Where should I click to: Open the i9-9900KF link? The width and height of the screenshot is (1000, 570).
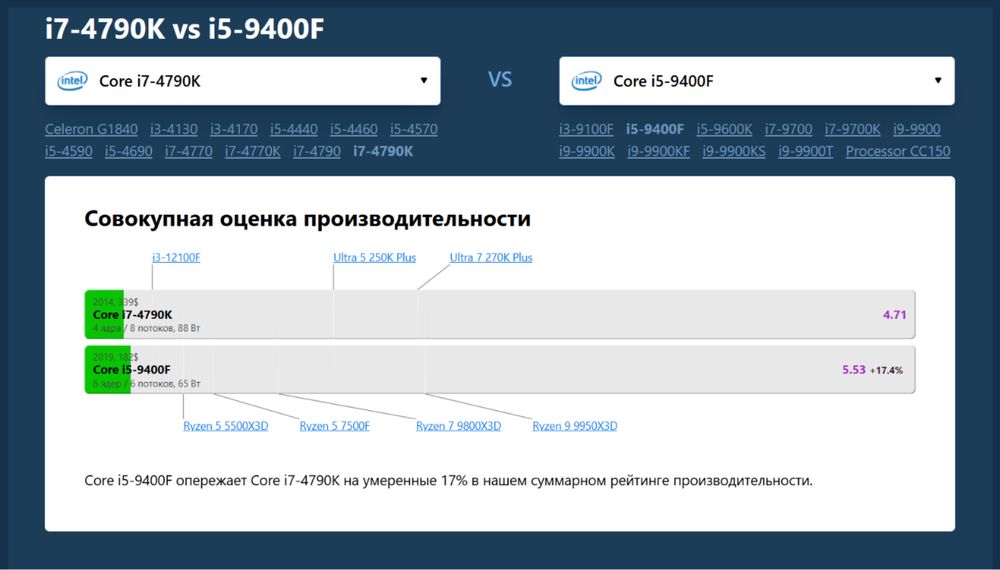(x=659, y=152)
